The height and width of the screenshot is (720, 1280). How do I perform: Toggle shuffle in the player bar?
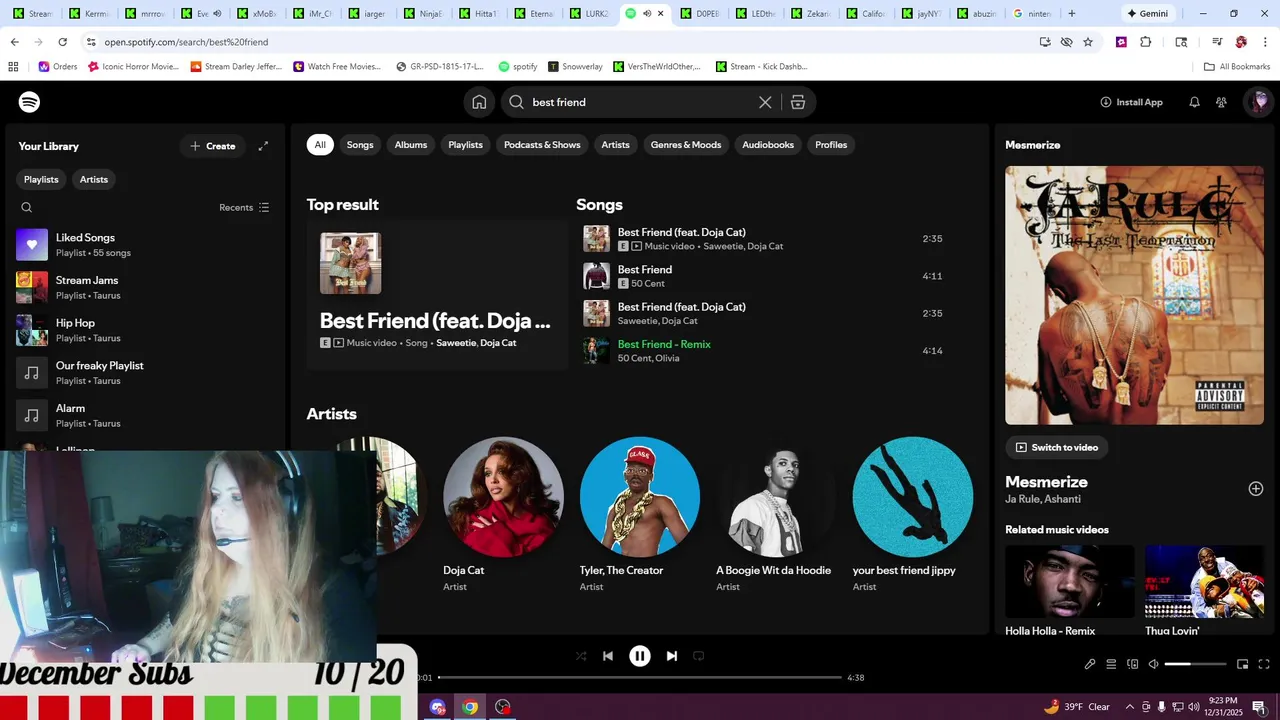tap(581, 656)
